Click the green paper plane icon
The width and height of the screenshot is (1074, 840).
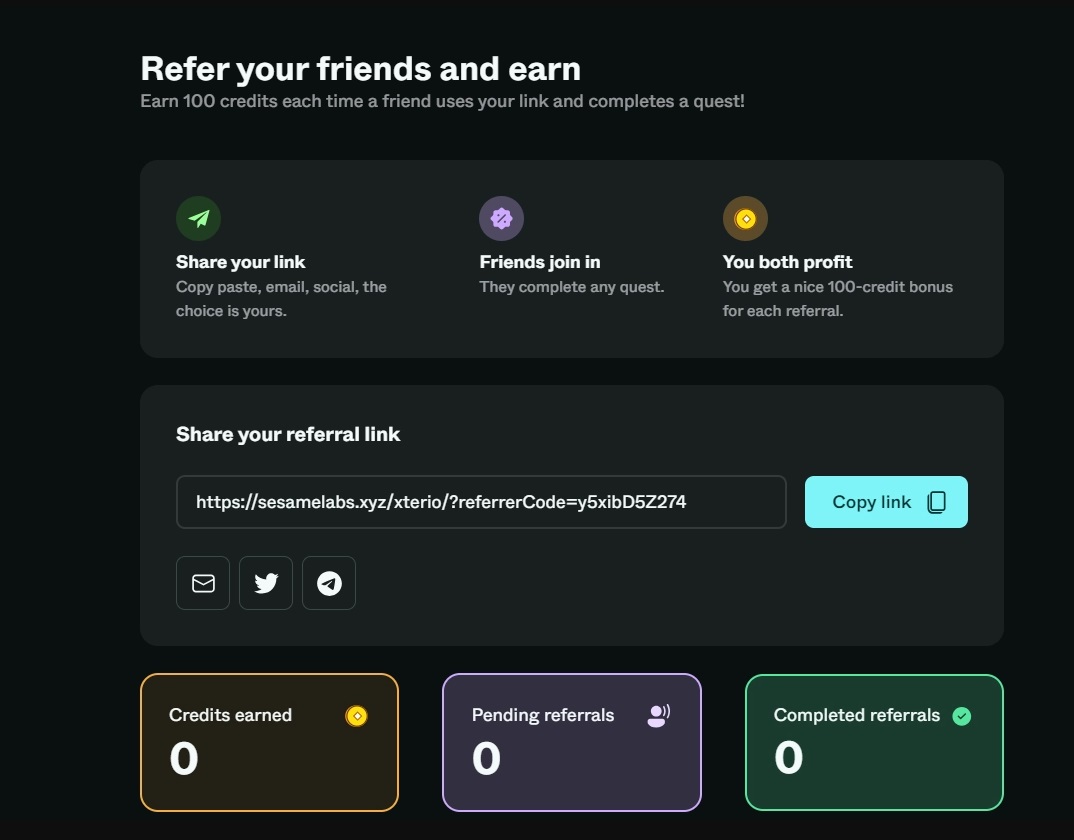(199, 219)
